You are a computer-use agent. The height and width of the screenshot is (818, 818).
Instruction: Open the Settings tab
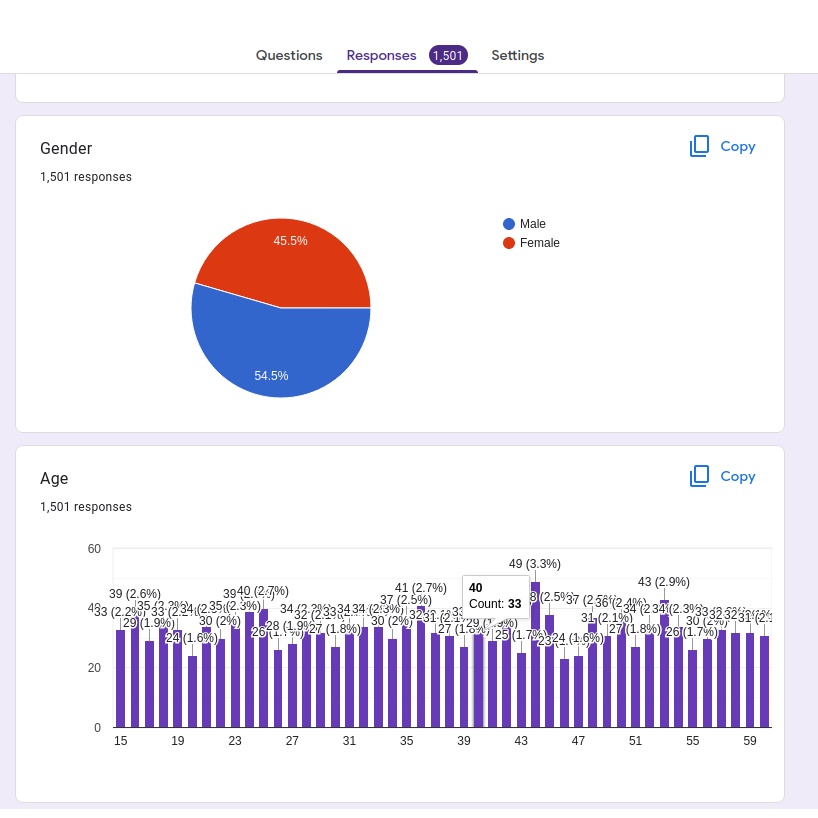[517, 55]
